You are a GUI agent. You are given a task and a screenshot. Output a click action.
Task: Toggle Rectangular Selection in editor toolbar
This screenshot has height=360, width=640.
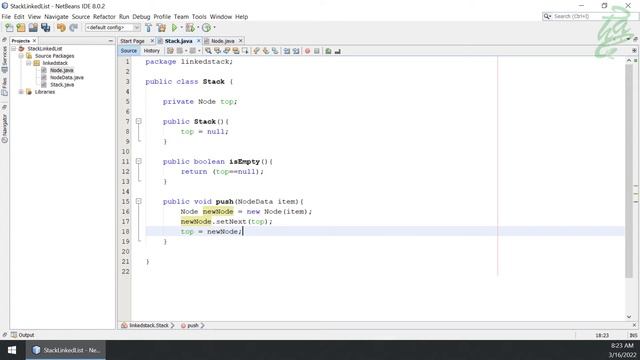245,51
